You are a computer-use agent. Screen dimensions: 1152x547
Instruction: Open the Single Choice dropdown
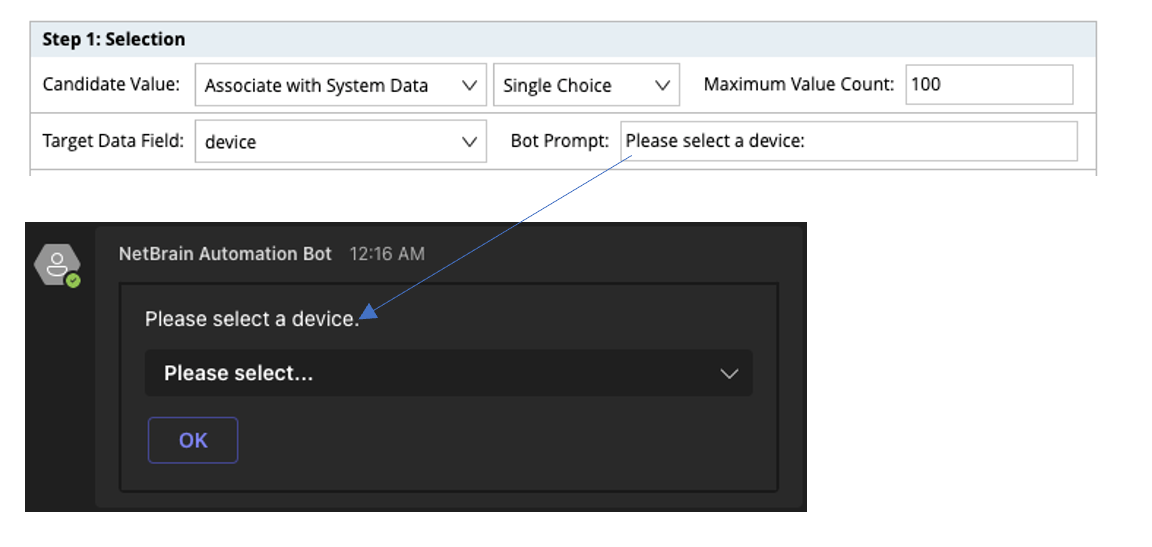coord(586,86)
